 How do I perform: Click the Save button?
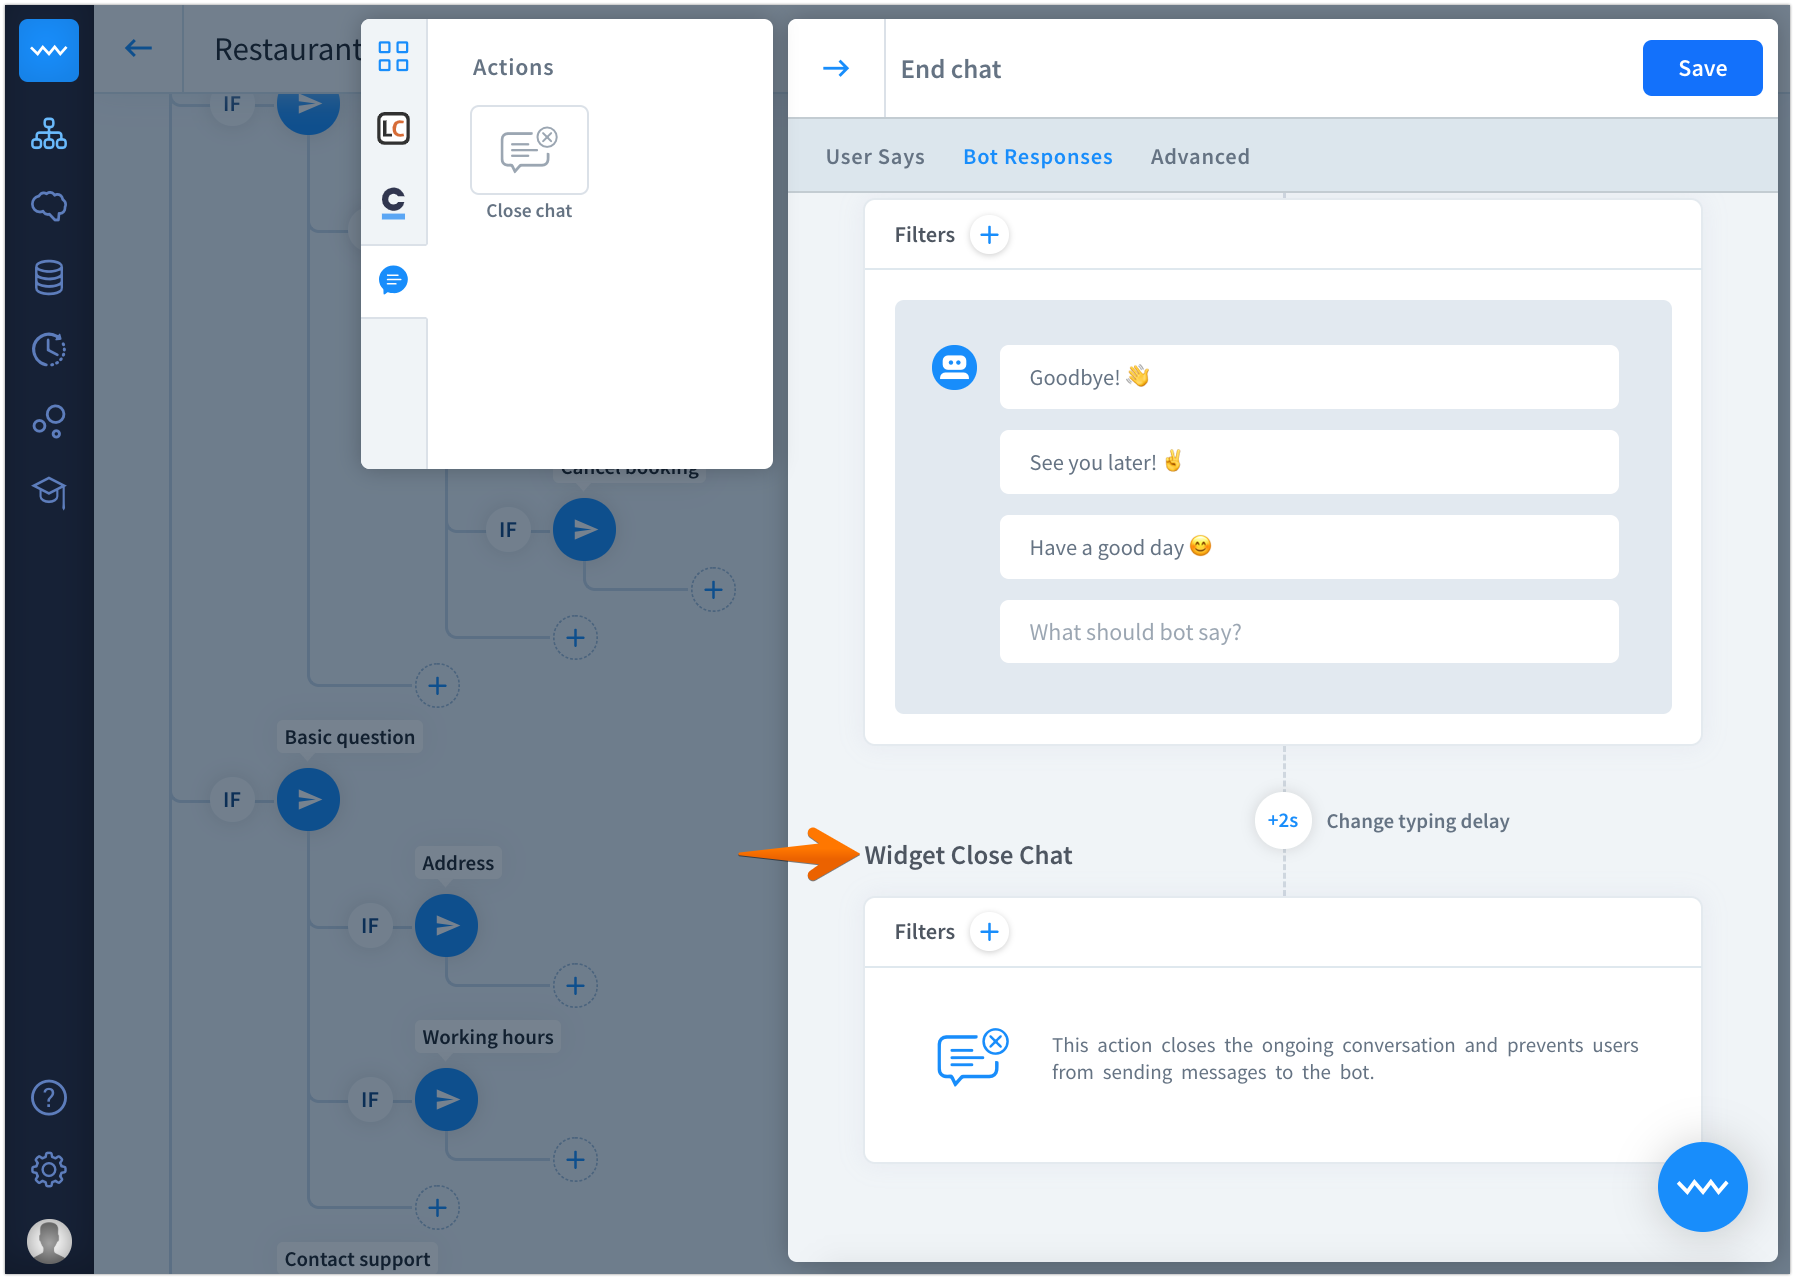pyautogui.click(x=1702, y=68)
